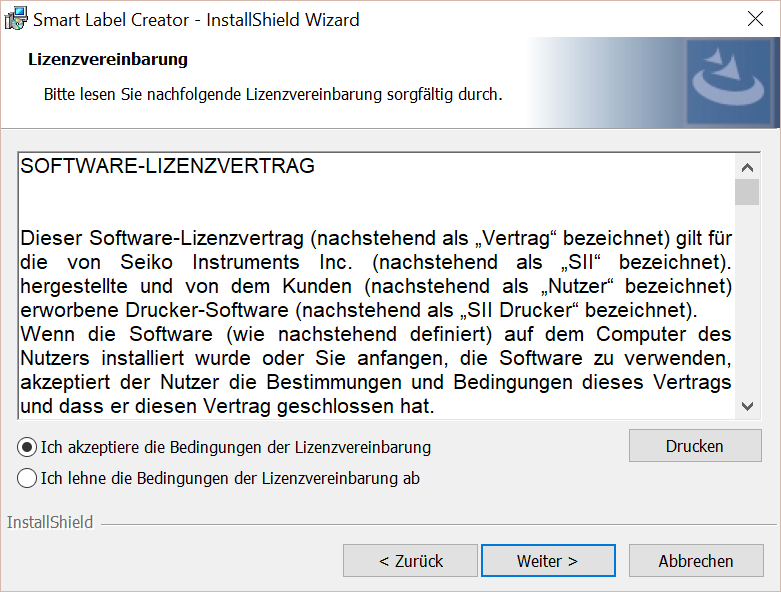Click the license scrollbar down arrow
Image resolution: width=781 pixels, height=592 pixels.
click(x=747, y=405)
